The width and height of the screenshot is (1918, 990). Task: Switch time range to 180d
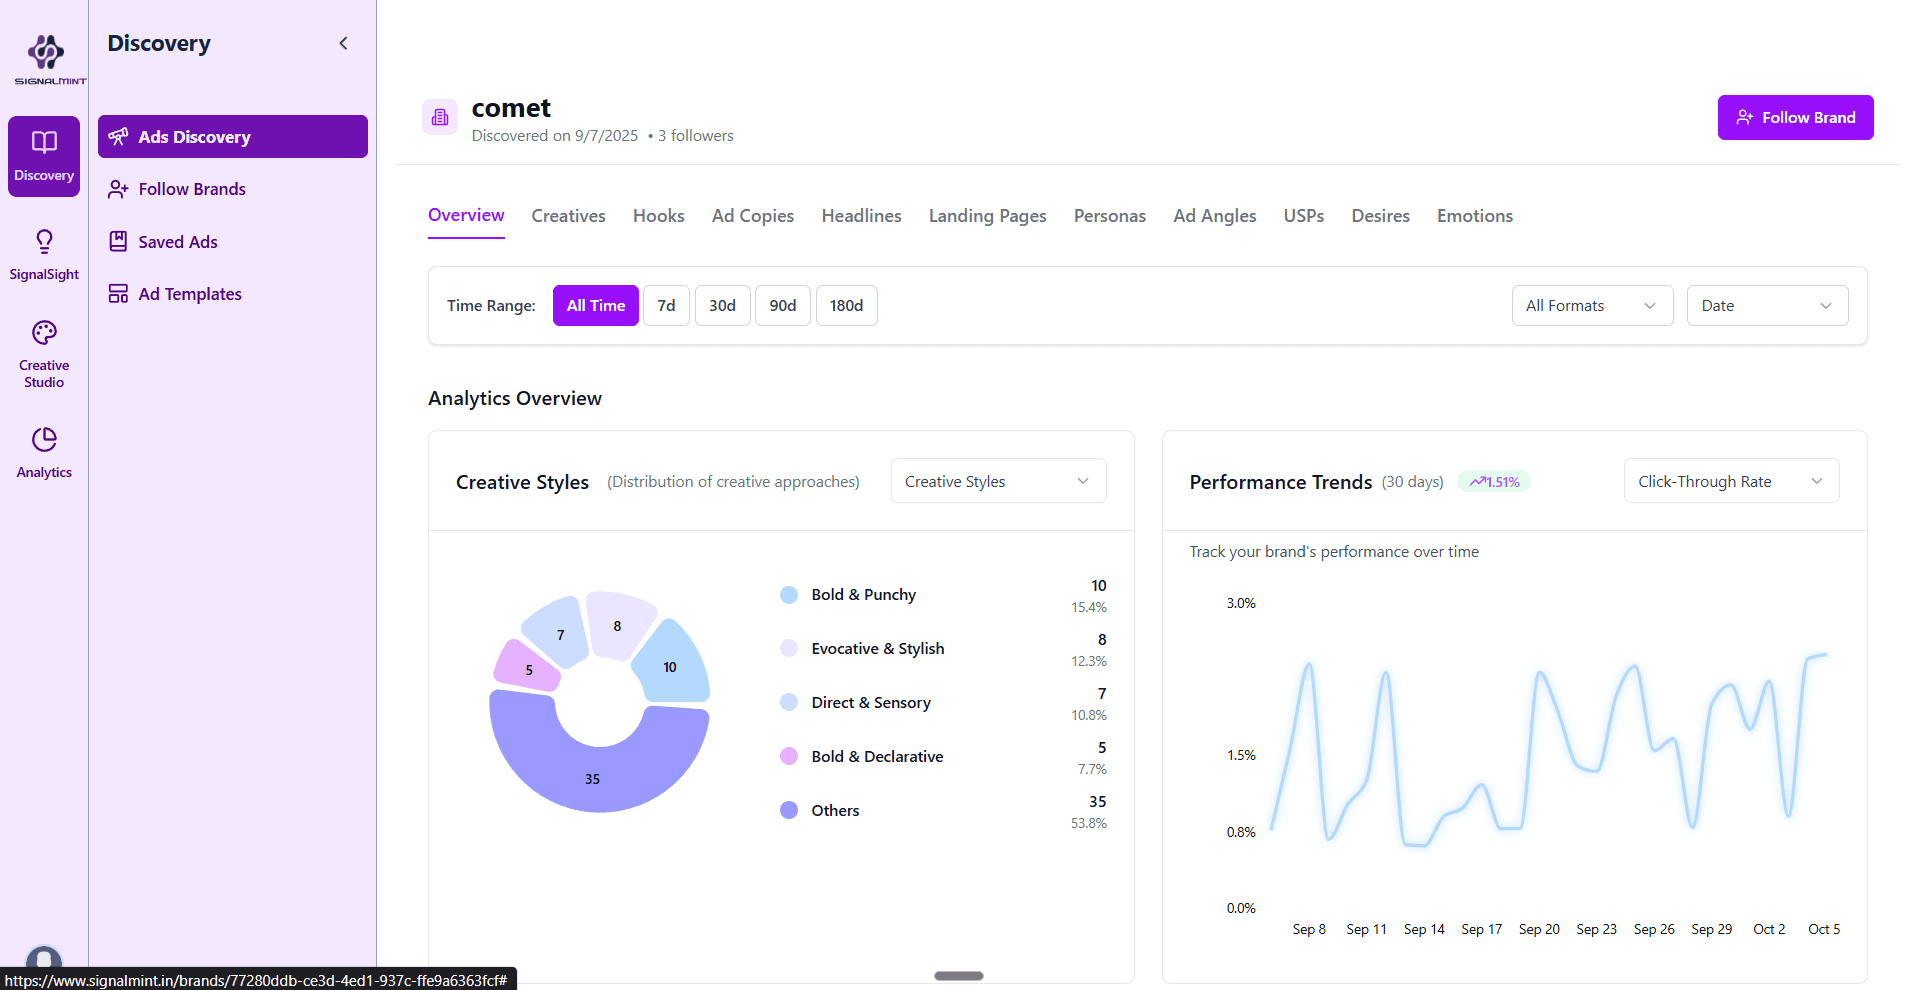coord(846,305)
